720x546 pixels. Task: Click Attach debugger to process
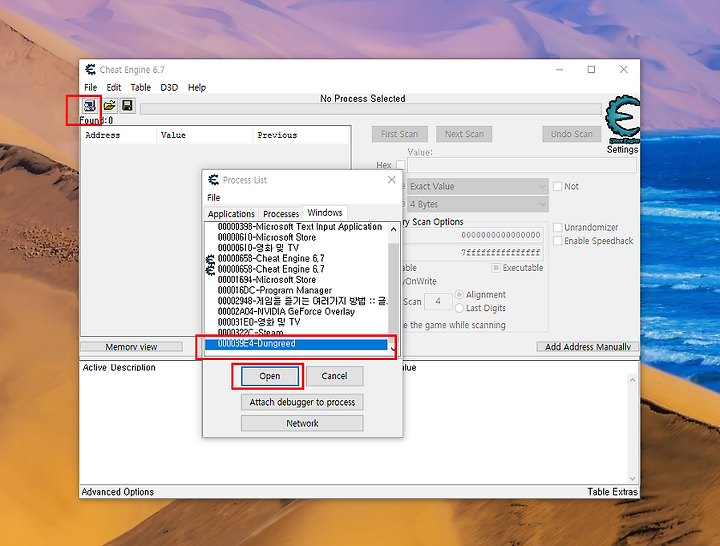[302, 402]
